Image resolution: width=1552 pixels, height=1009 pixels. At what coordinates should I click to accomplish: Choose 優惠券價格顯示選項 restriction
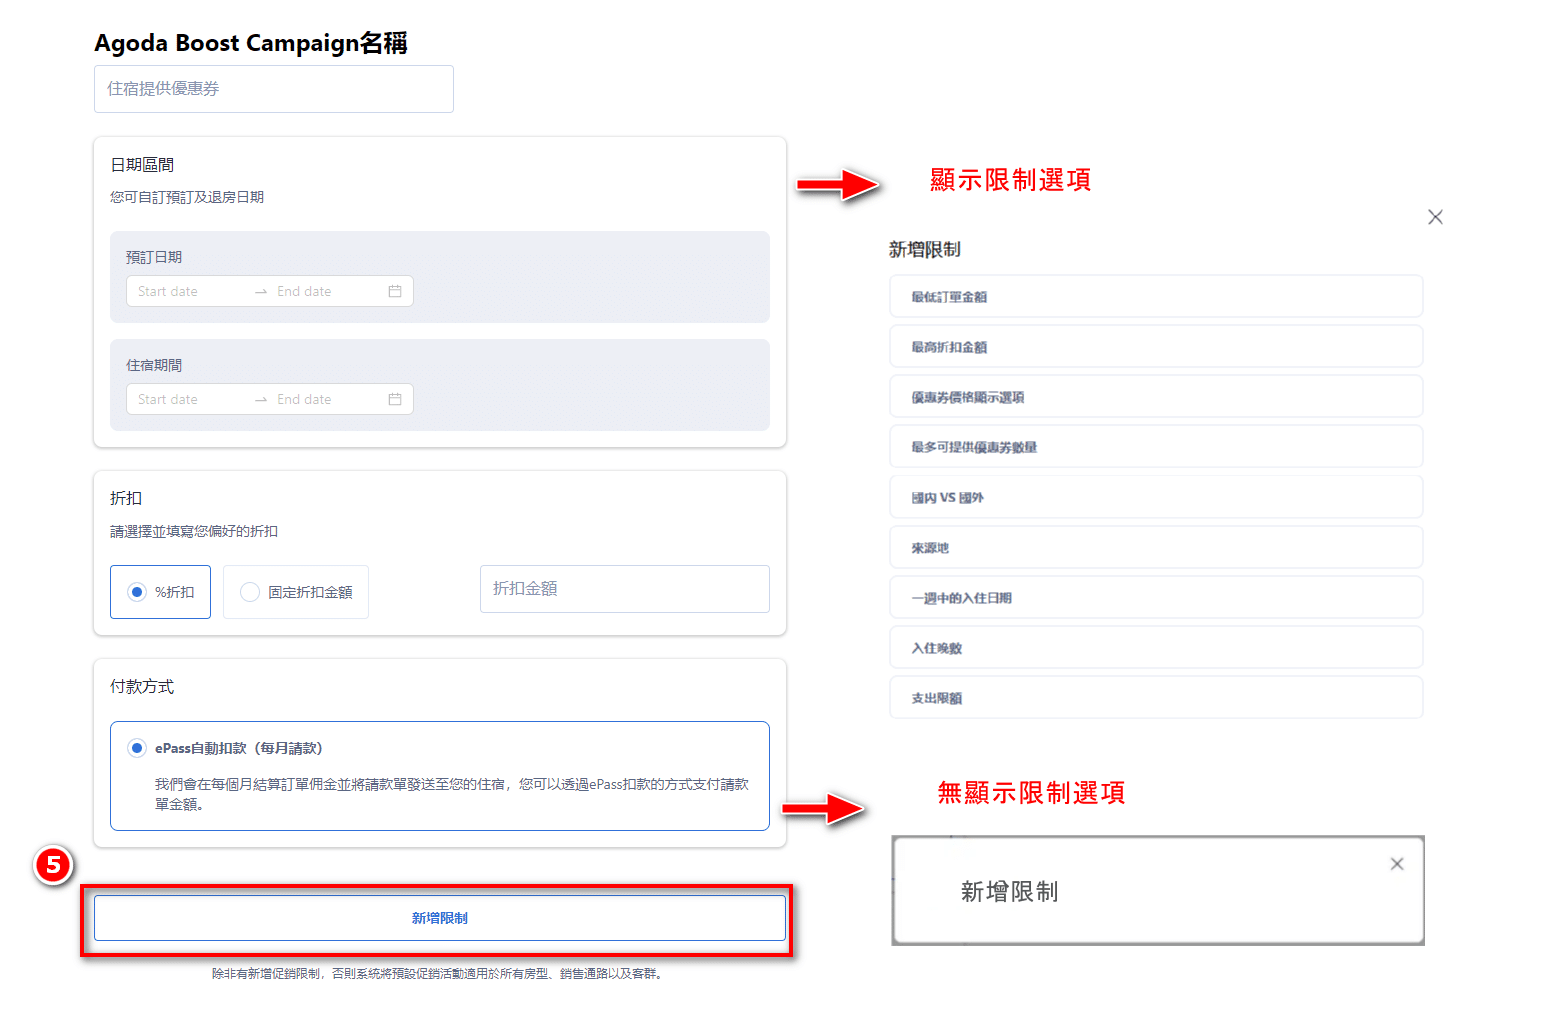point(1156,397)
